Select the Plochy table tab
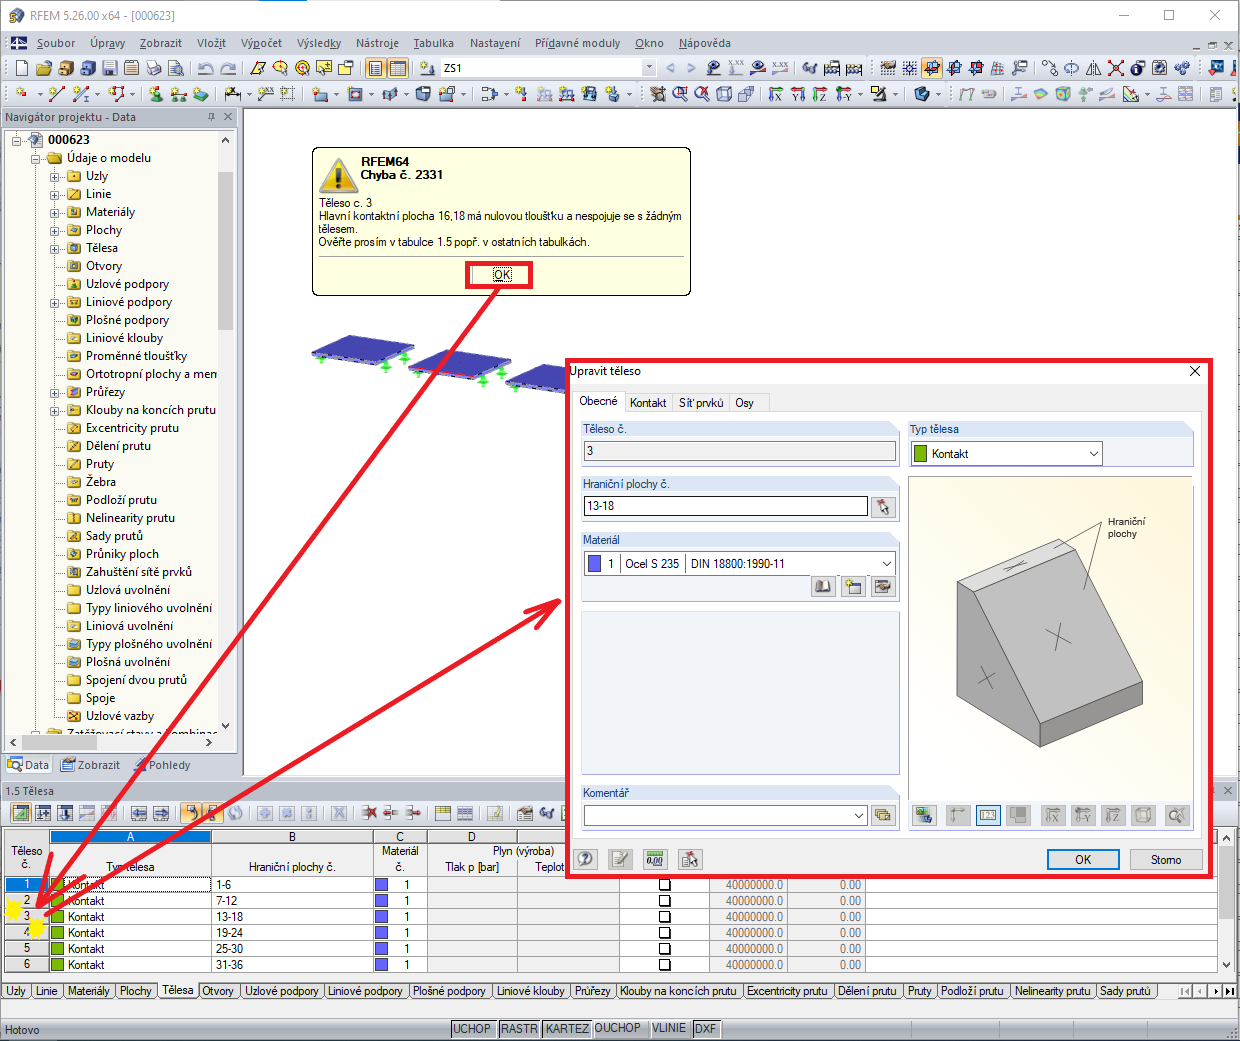Screen dimensions: 1240x1041 pyautogui.click(x=136, y=991)
